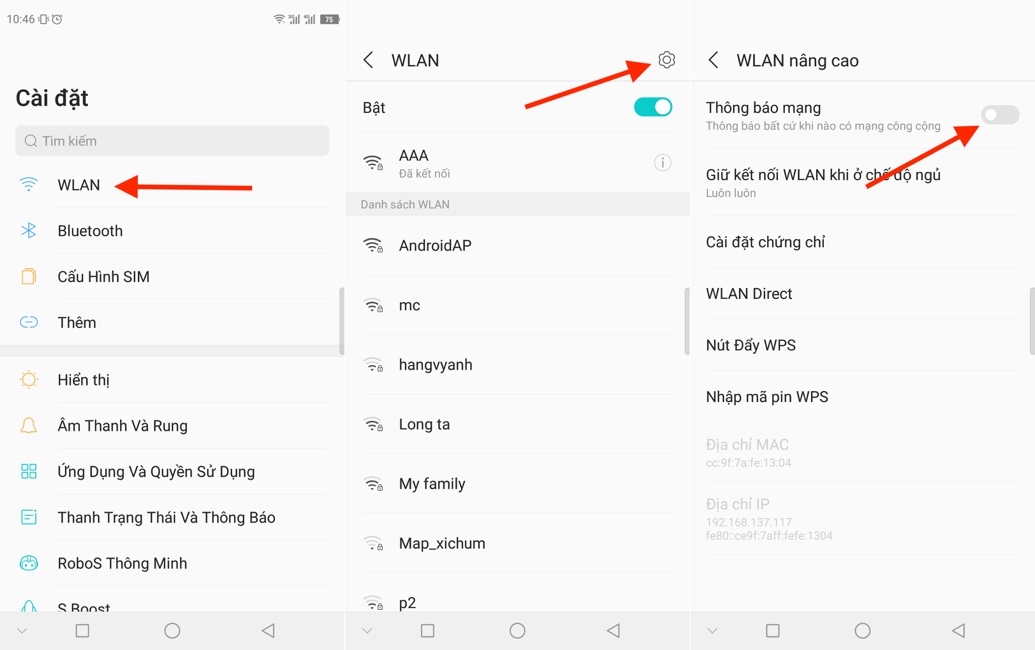Select the WLAN icon in Cài đặt sidebar

(x=28, y=185)
